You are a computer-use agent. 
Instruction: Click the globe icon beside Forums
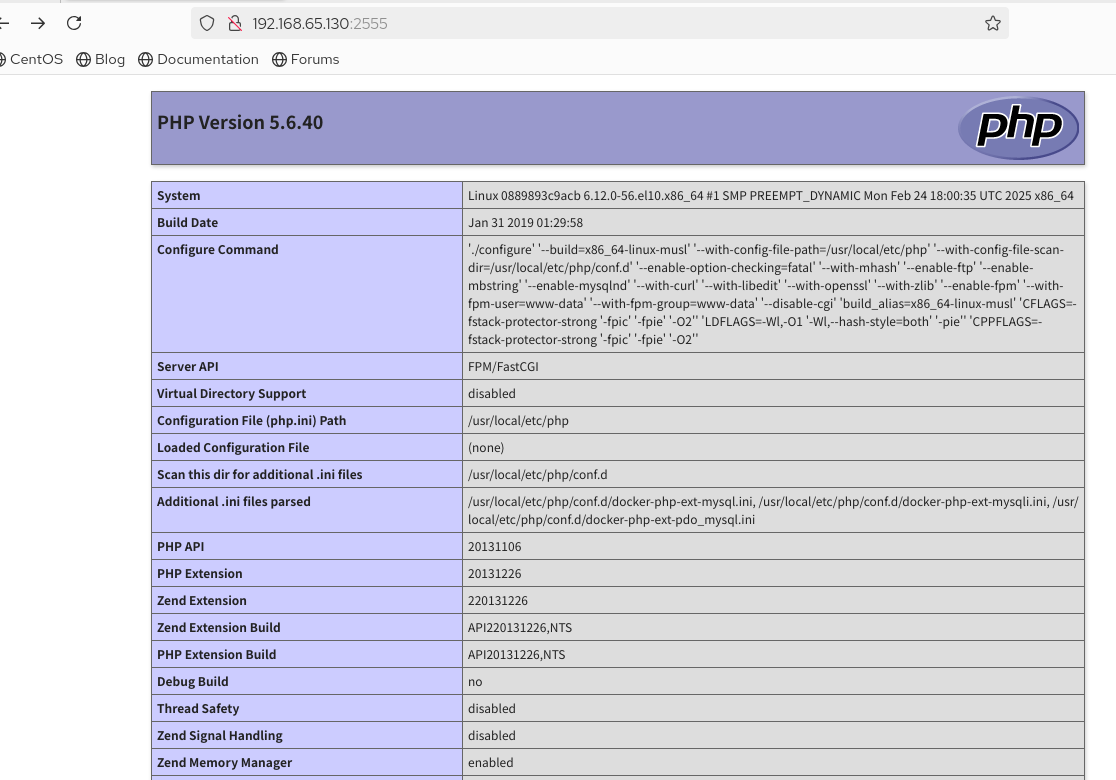click(279, 60)
